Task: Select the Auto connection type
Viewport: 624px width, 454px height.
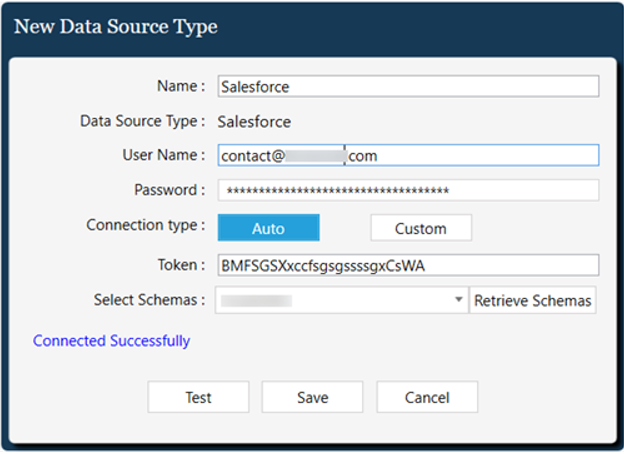Action: 268,228
